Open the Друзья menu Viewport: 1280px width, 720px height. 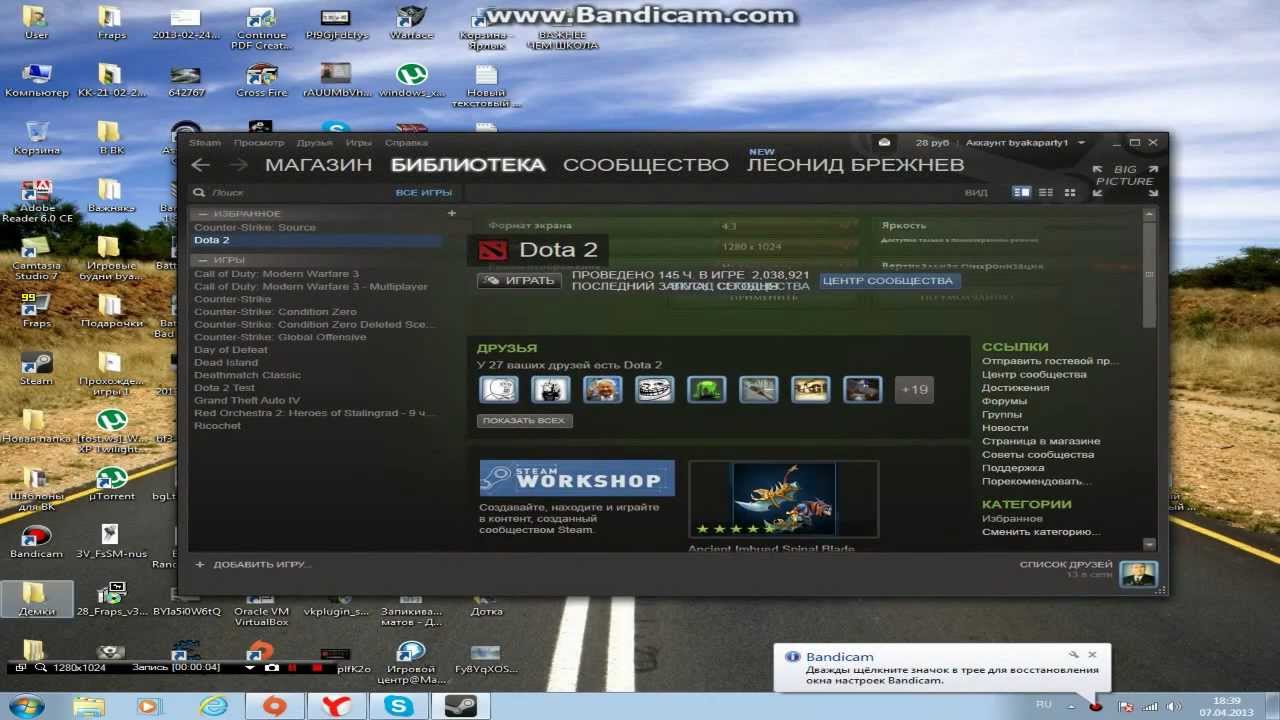pyautogui.click(x=314, y=143)
